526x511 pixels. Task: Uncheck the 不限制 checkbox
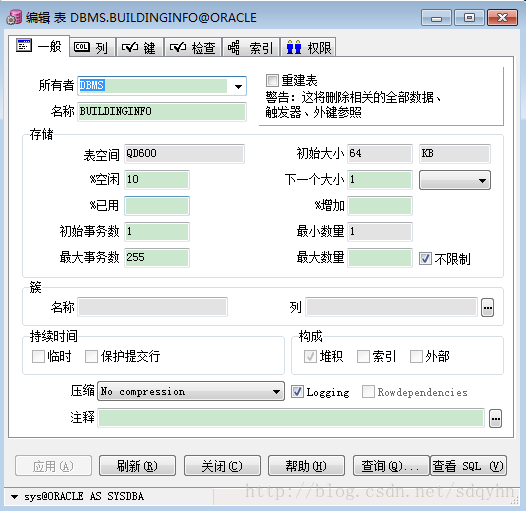425,258
